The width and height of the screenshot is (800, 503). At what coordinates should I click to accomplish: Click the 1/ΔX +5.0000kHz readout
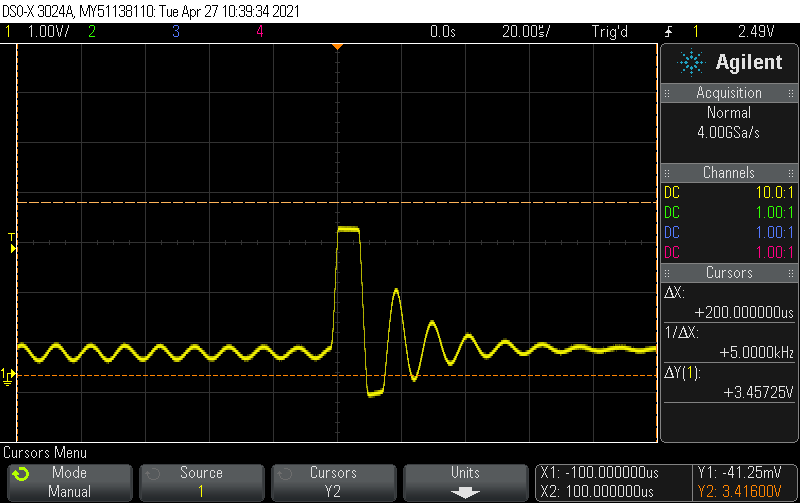tap(729, 343)
